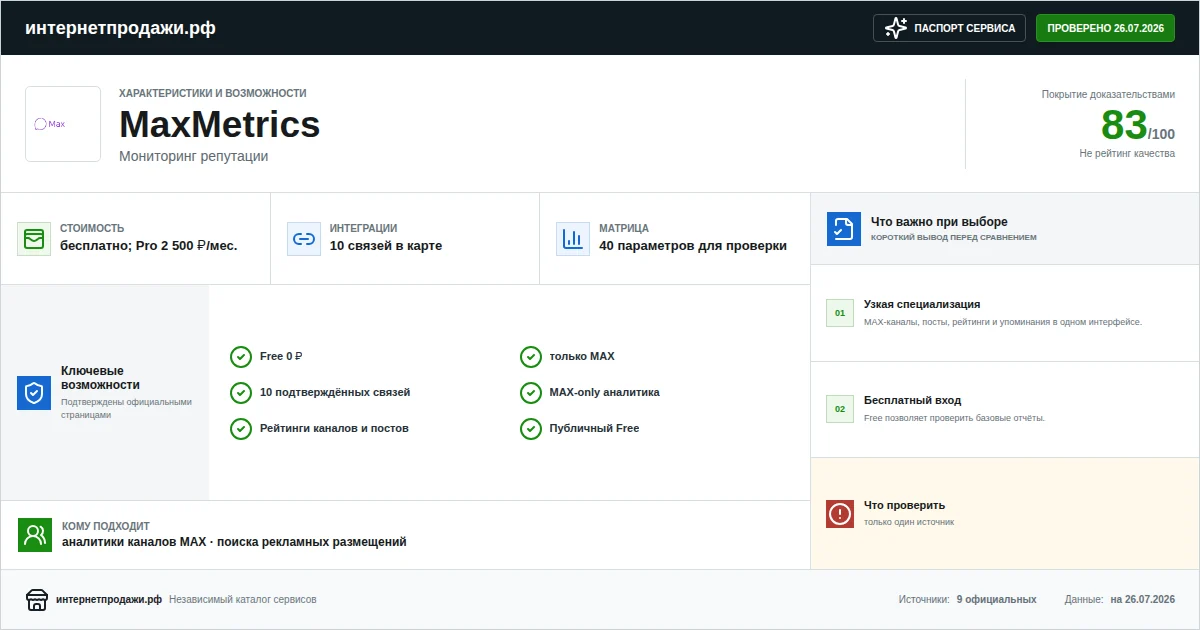Click the people icon beside Кому подходит
This screenshot has width=1200, height=630.
tap(35, 535)
